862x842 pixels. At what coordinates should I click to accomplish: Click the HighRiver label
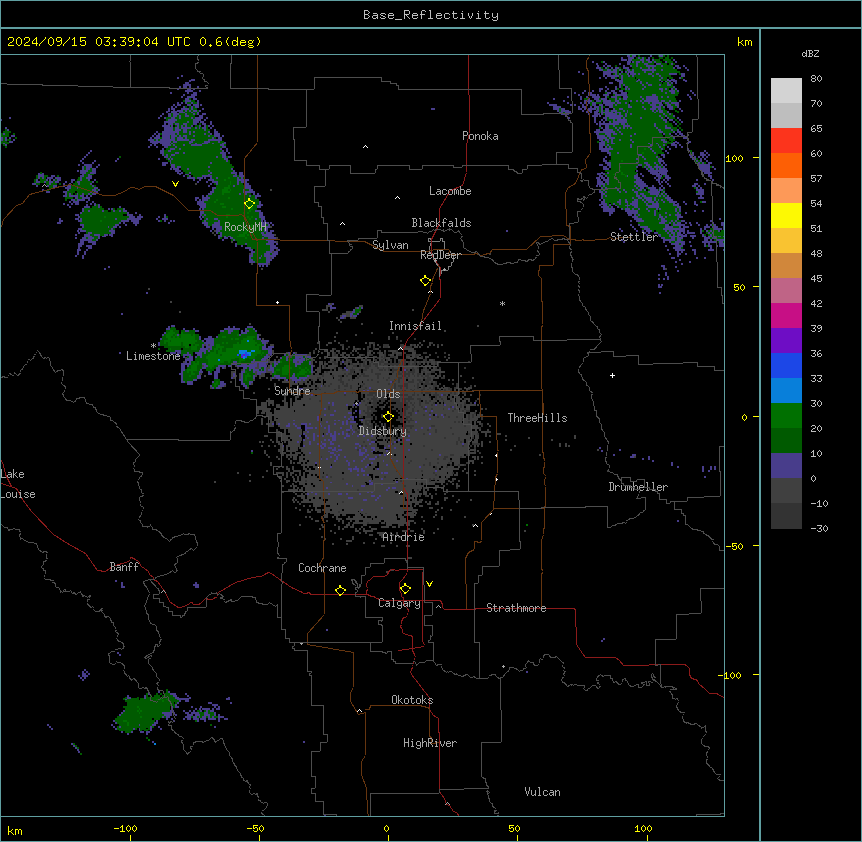pyautogui.click(x=430, y=743)
